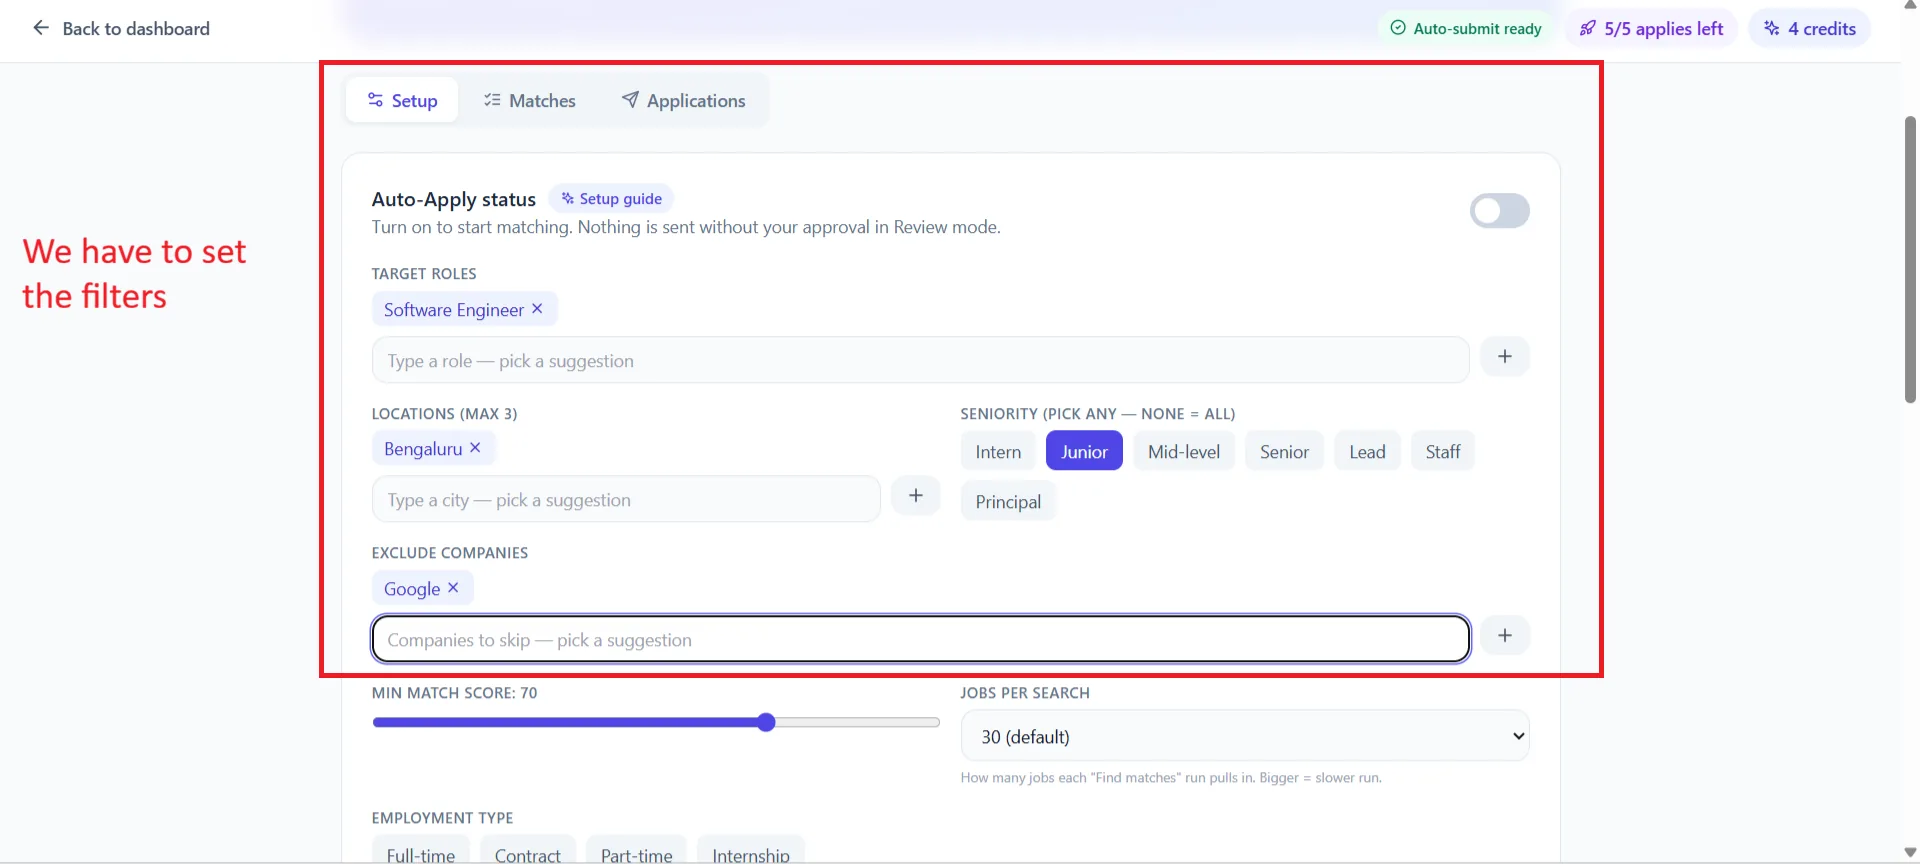Image resolution: width=1920 pixels, height=864 pixels.
Task: Click the sparkle icon beside 4 credits
Action: (1771, 28)
